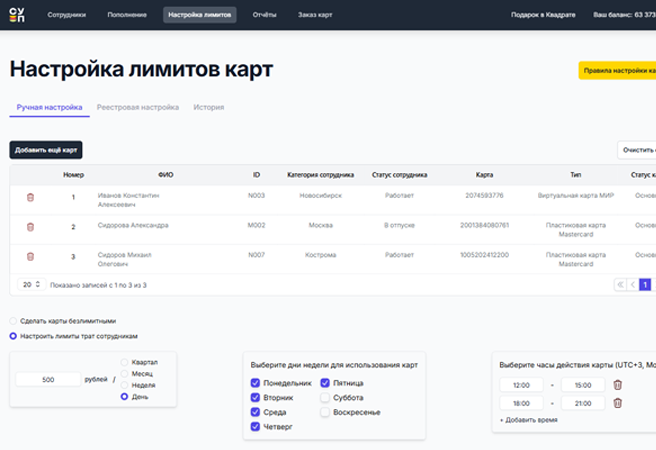Click trash icon for Сидорова Александра row
This screenshot has width=656, height=450.
pyautogui.click(x=30, y=227)
